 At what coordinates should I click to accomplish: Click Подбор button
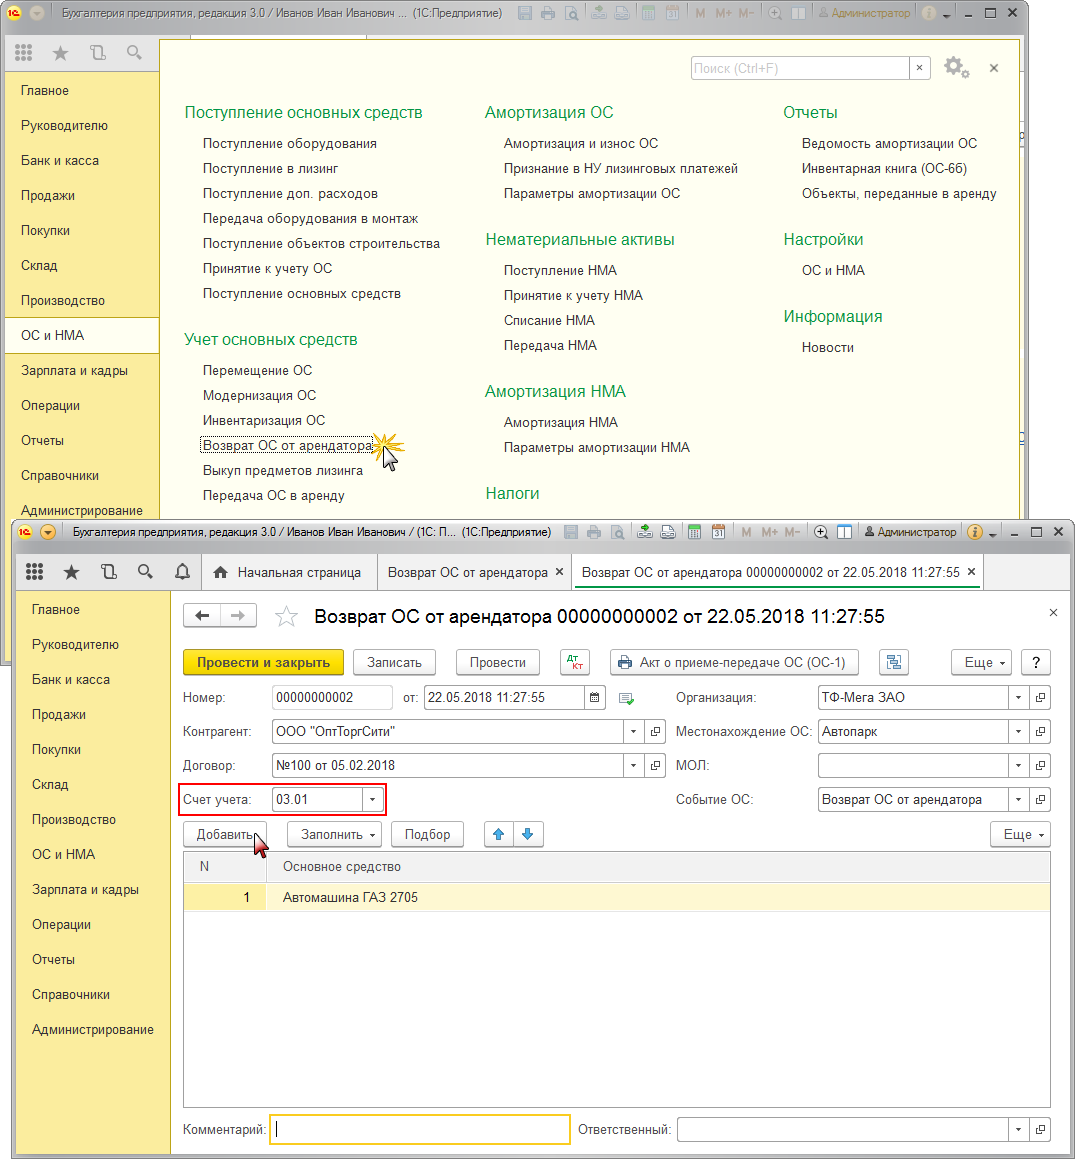point(427,834)
